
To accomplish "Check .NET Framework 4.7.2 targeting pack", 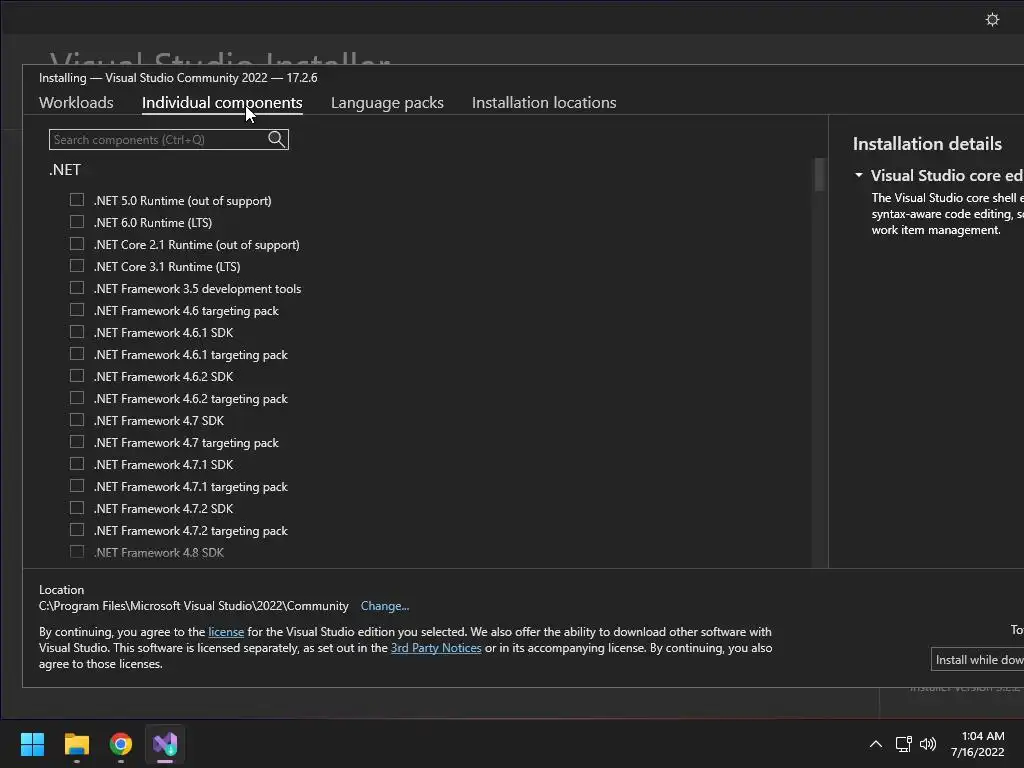I will (77, 530).
